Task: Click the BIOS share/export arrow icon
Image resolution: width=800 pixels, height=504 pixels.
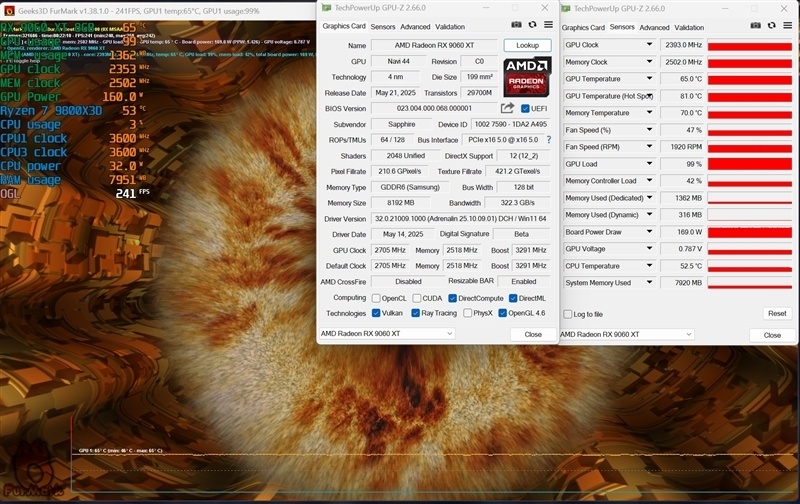Action: (507, 108)
